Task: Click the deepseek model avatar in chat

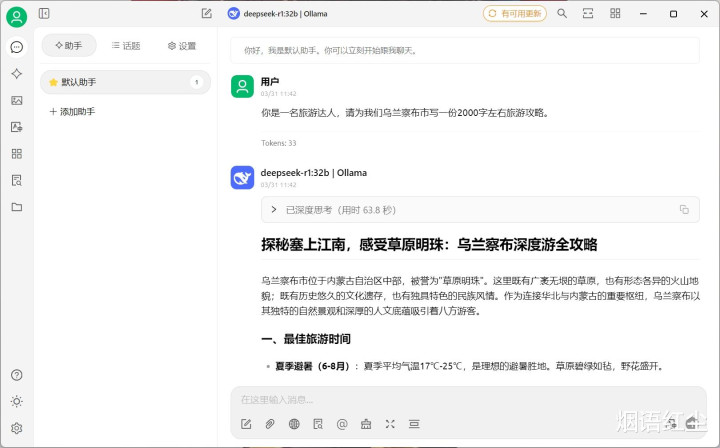Action: click(242, 178)
